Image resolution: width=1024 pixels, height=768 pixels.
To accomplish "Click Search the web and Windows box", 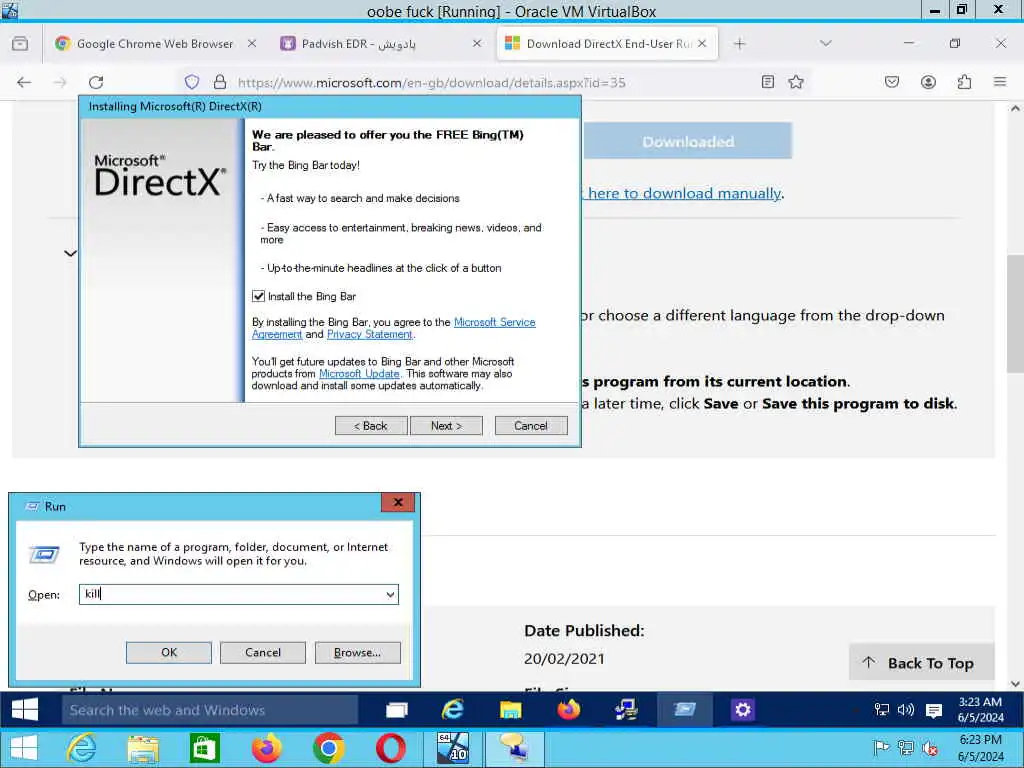I will point(210,710).
